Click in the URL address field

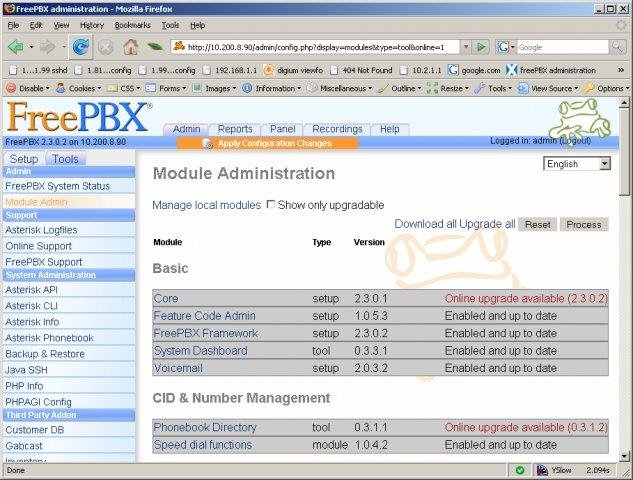pyautogui.click(x=316, y=47)
